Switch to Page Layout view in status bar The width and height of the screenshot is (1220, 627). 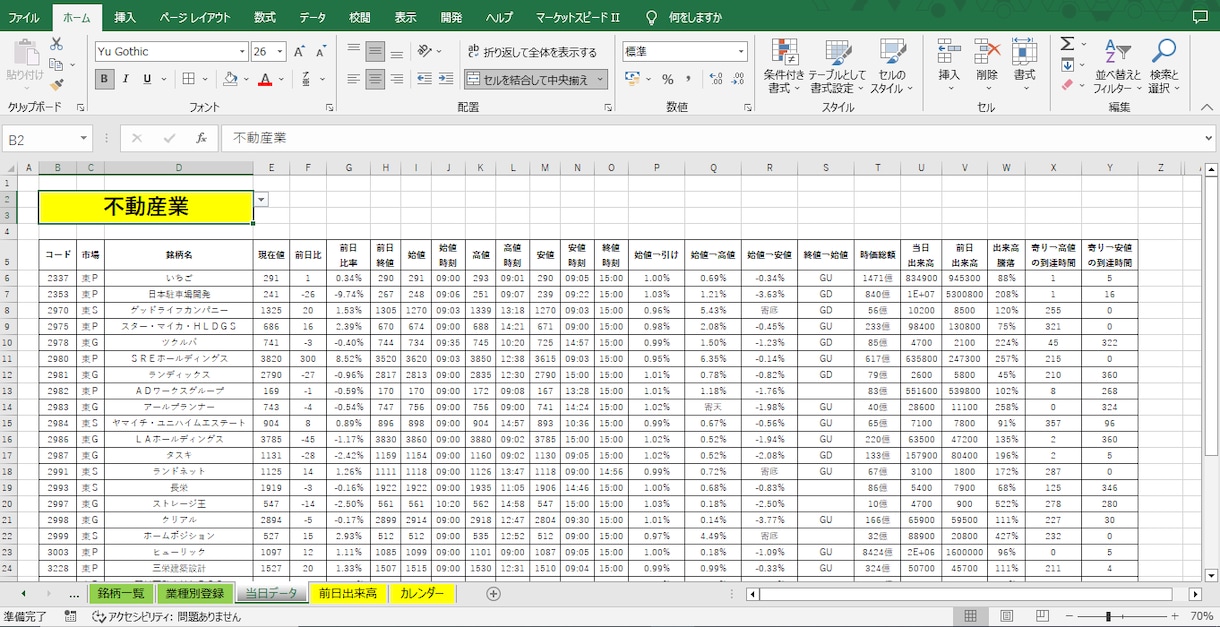[x=1007, y=616]
